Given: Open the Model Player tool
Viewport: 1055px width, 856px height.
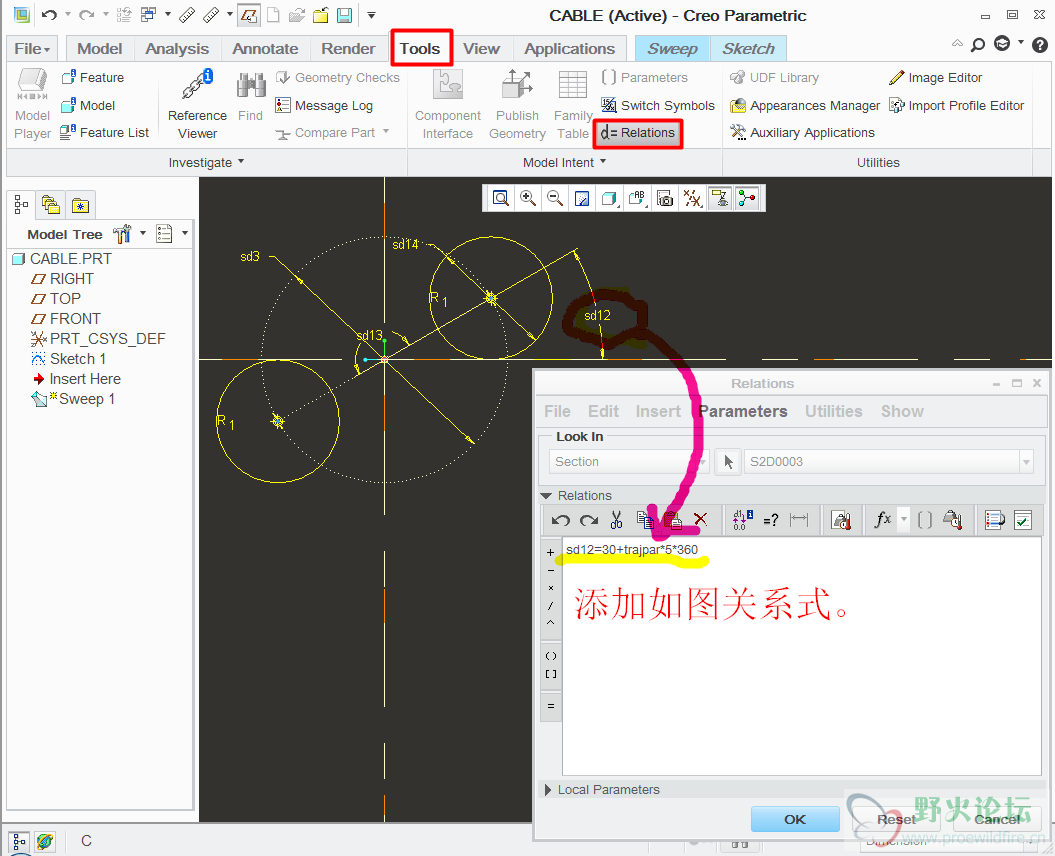Looking at the screenshot, I should 32,104.
